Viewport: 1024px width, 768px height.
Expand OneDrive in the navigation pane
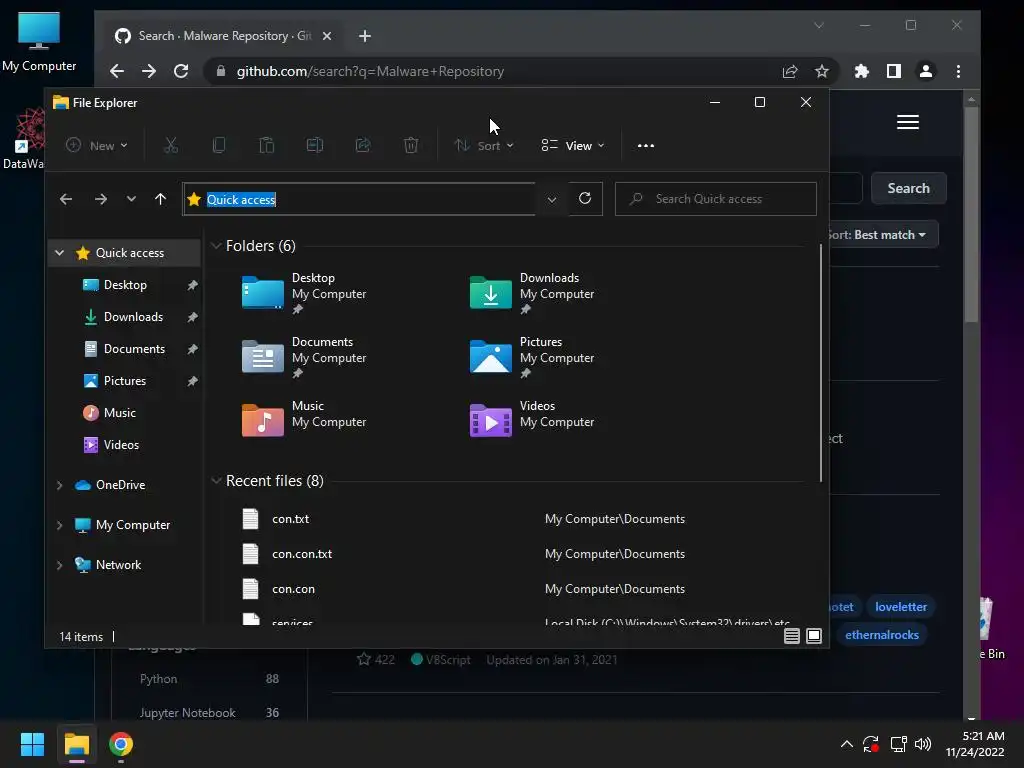click(59, 485)
